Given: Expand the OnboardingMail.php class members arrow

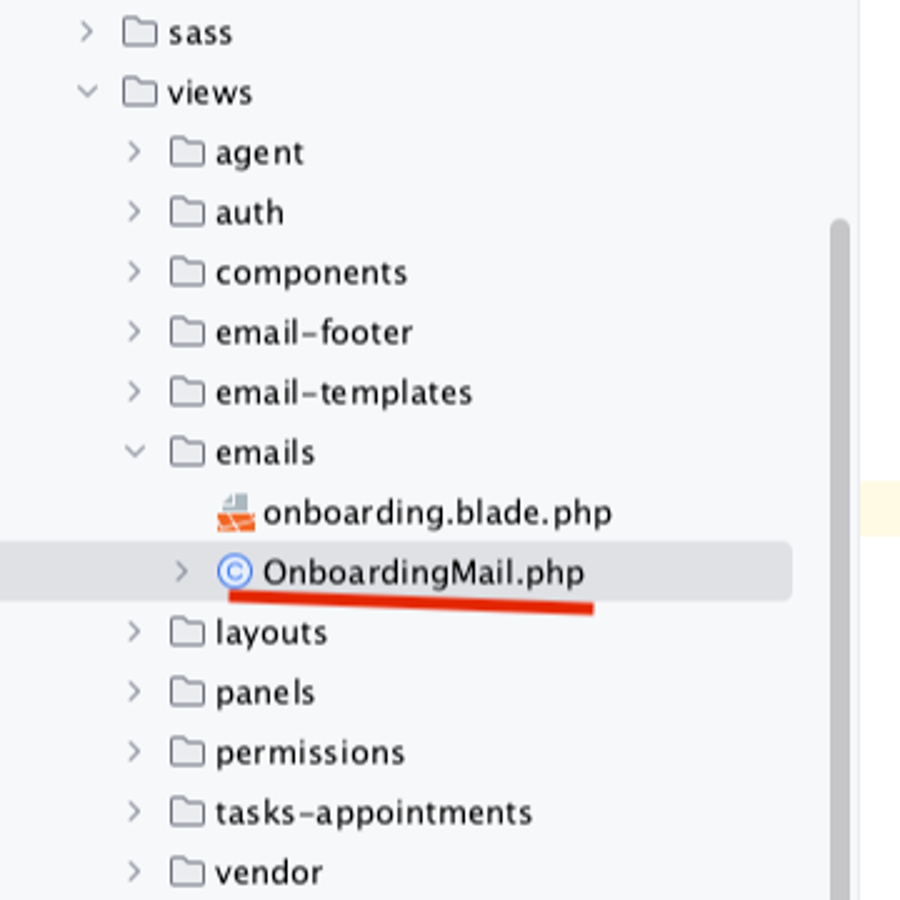Looking at the screenshot, I should point(181,572).
